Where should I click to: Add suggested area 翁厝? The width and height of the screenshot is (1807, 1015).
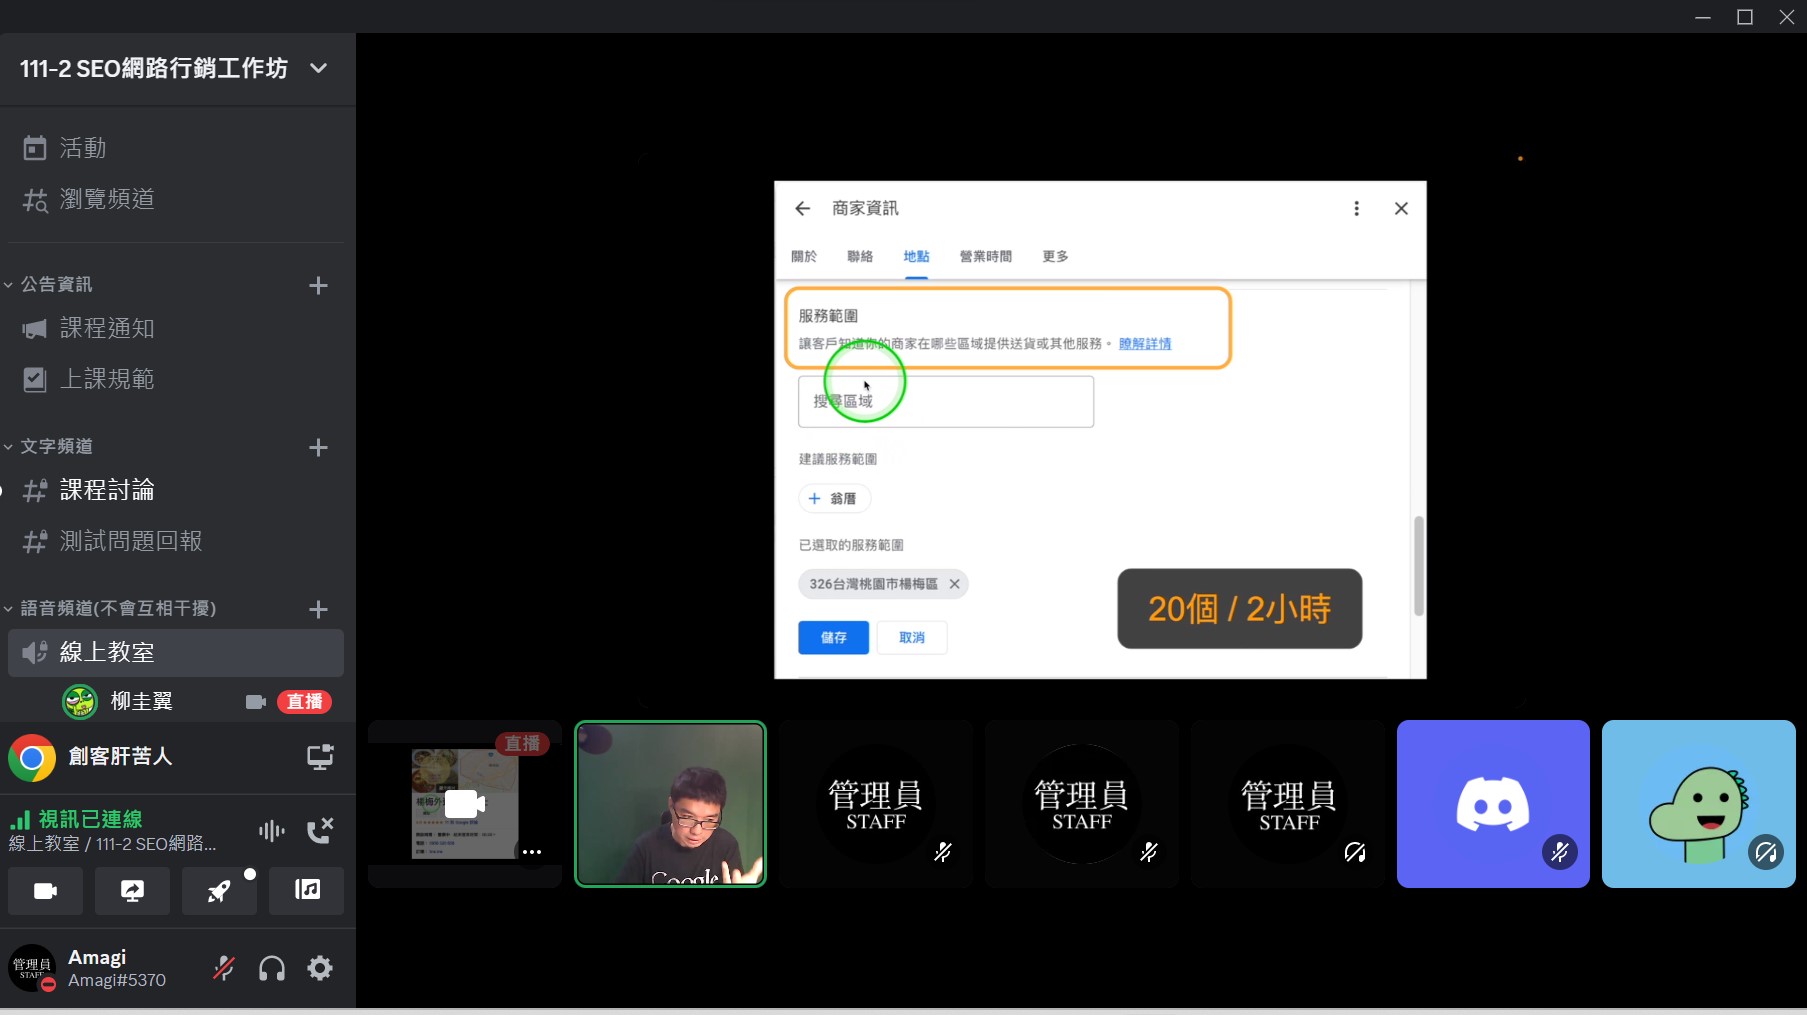point(834,498)
